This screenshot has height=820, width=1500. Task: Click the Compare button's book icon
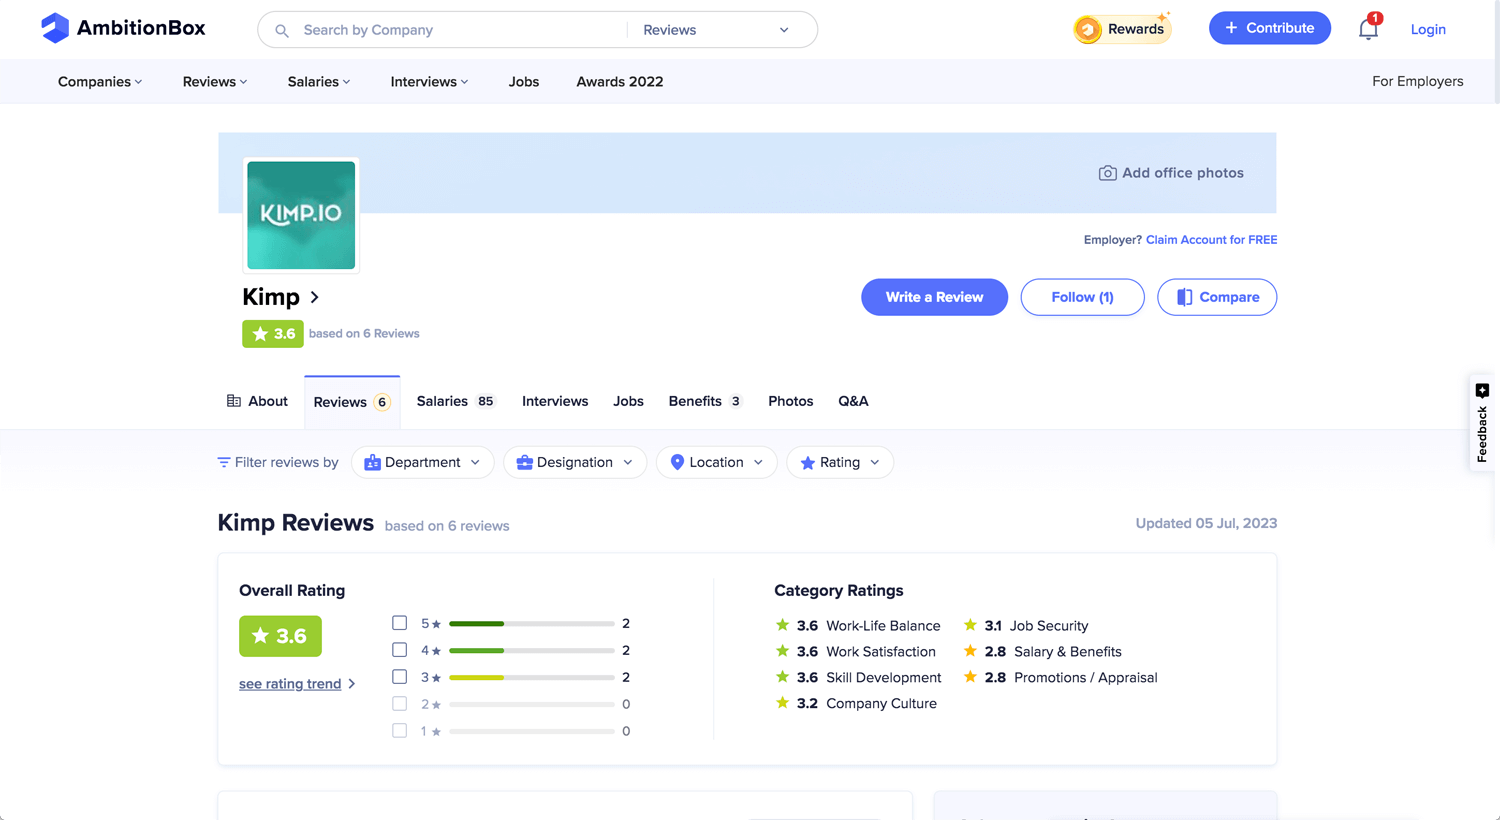(x=1184, y=297)
